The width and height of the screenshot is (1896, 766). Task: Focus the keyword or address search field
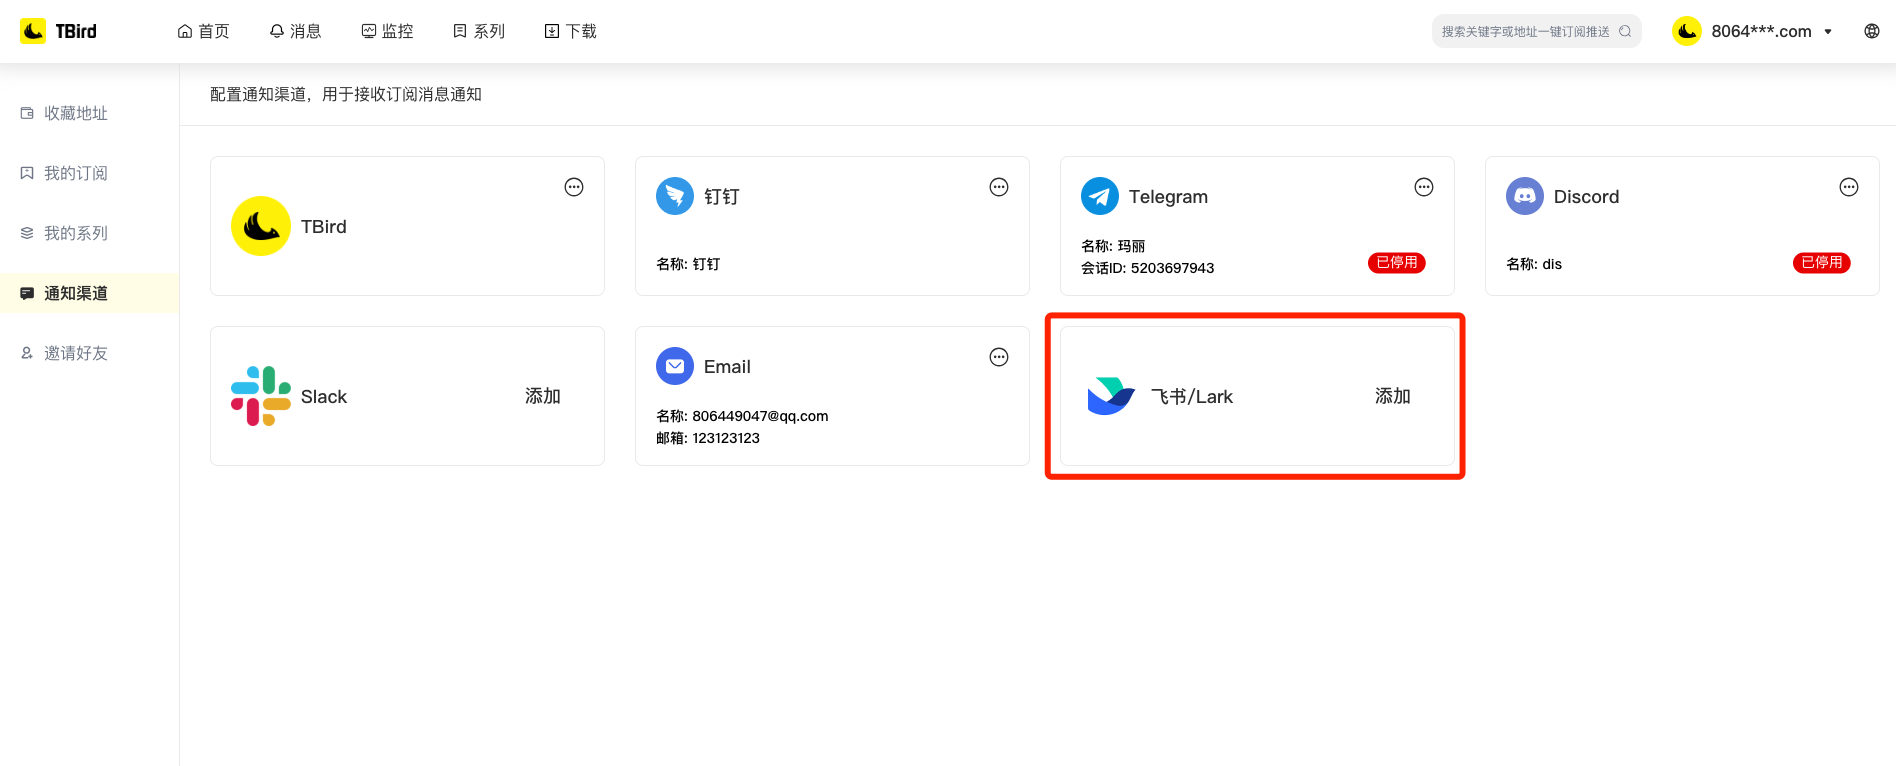point(1525,31)
